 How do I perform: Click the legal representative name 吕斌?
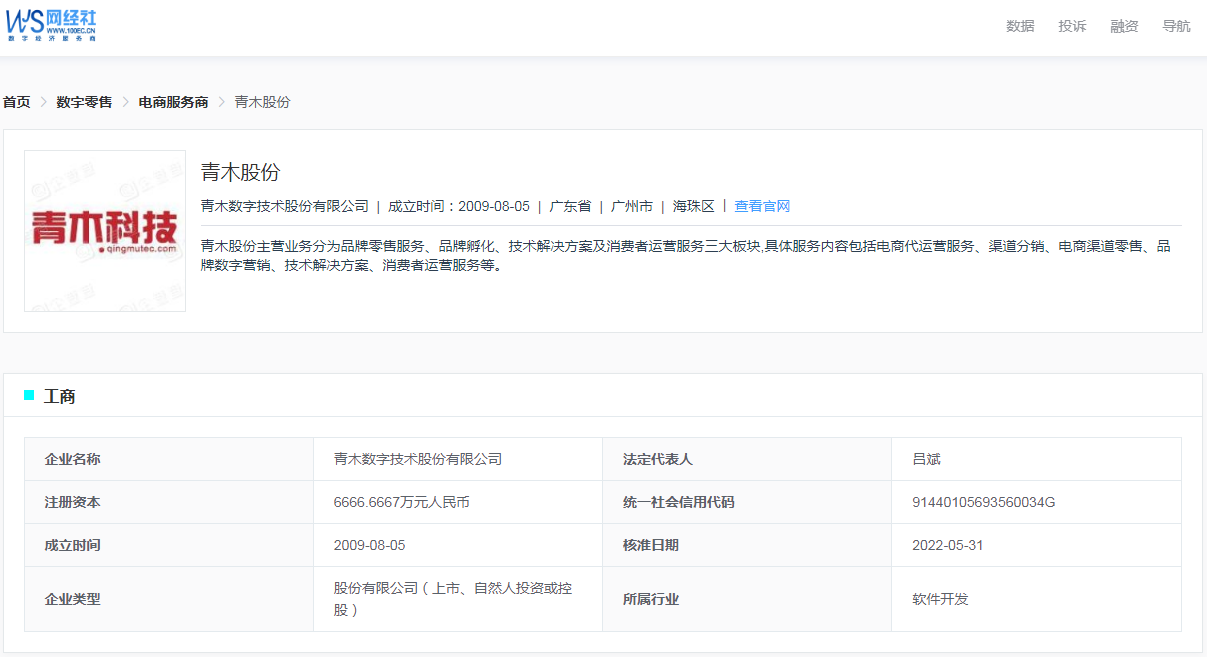click(x=927, y=459)
